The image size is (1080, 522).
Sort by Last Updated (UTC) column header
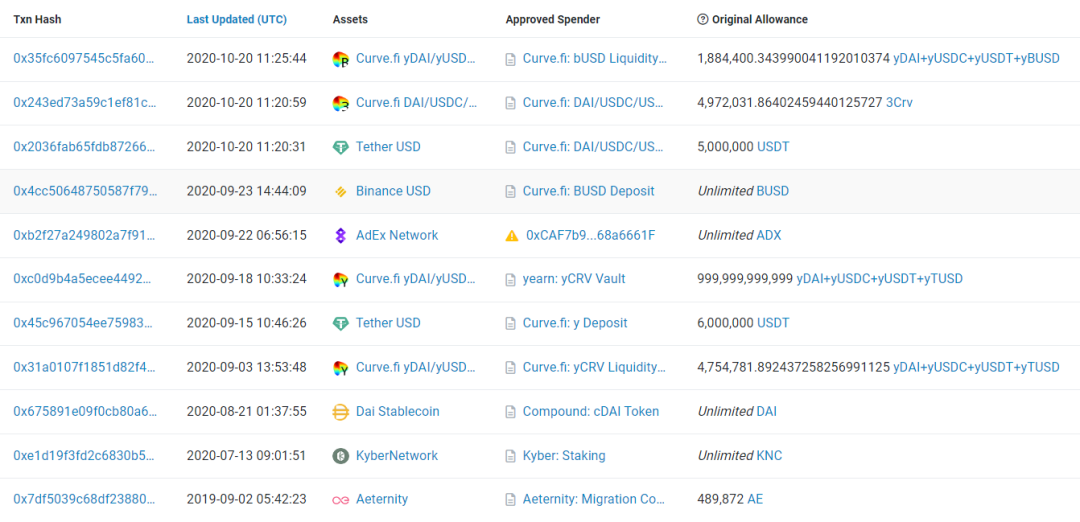coord(237,19)
